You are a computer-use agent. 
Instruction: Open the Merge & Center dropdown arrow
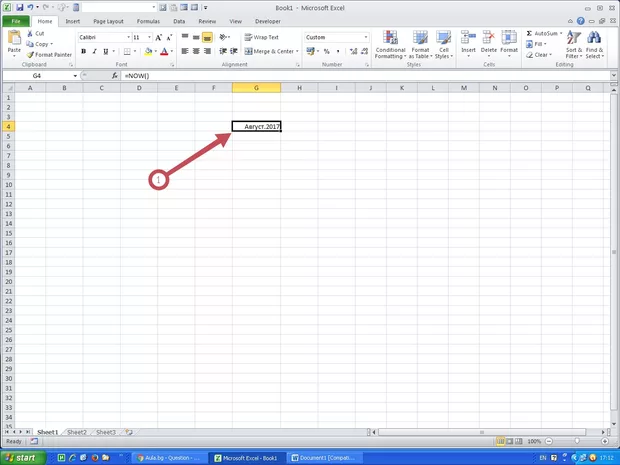click(297, 51)
